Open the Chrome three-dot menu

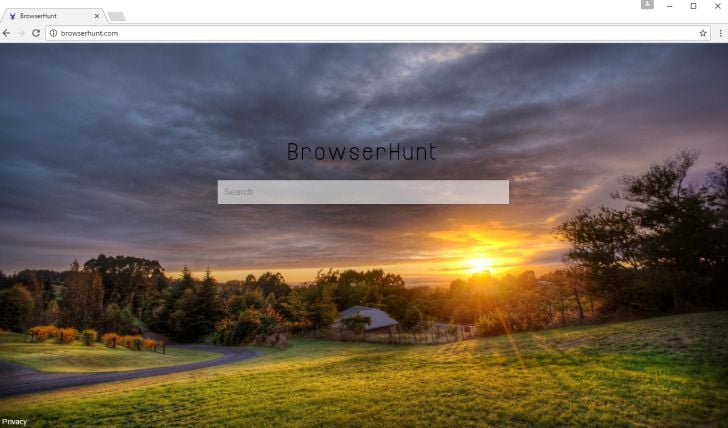coord(720,33)
